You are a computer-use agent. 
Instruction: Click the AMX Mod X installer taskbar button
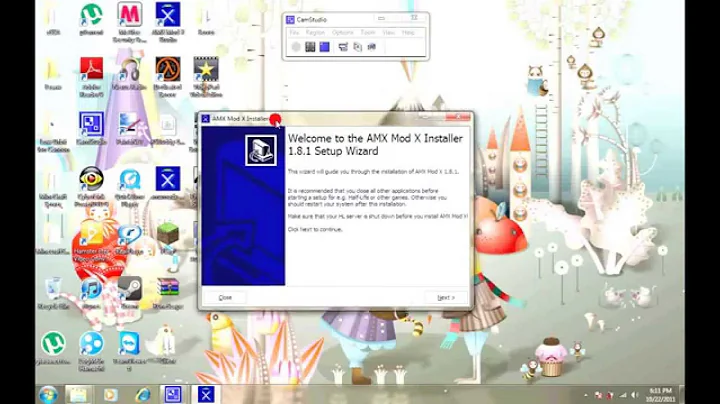(206, 394)
